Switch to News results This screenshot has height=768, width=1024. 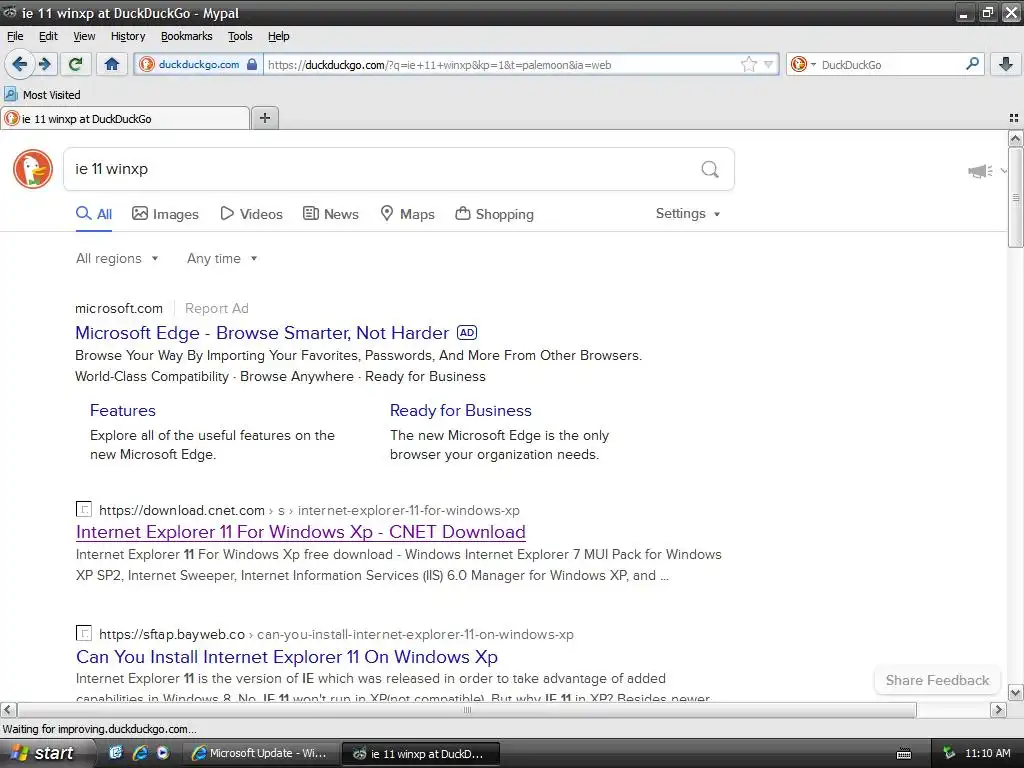pos(331,214)
